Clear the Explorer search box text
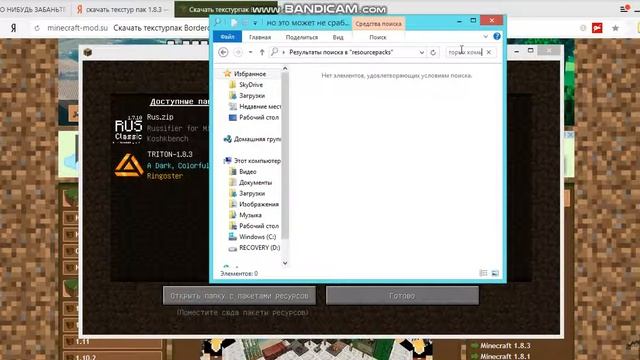The height and width of the screenshot is (360, 640). (489, 52)
